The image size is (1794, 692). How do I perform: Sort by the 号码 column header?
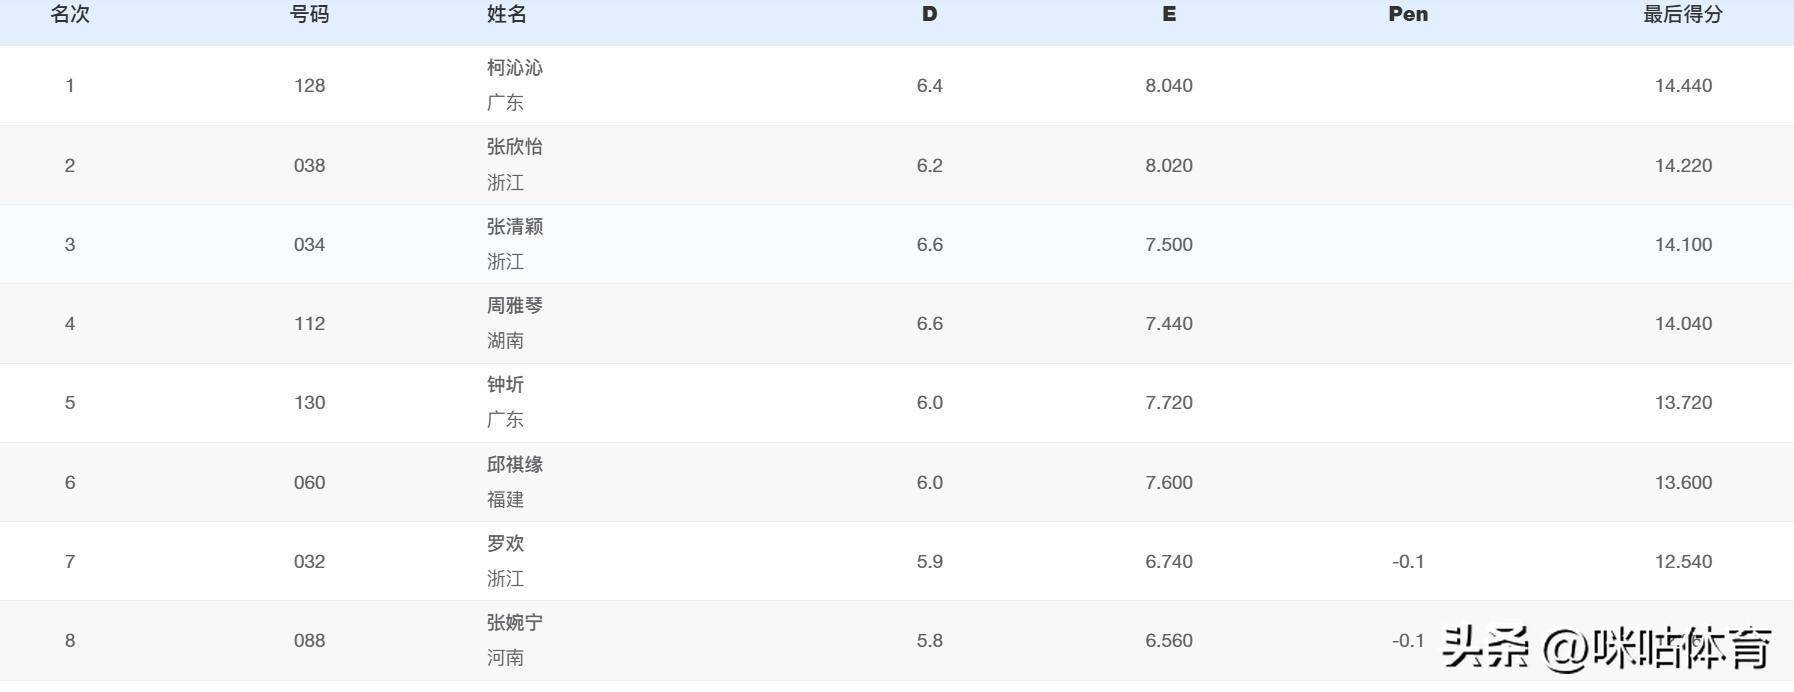coord(309,15)
